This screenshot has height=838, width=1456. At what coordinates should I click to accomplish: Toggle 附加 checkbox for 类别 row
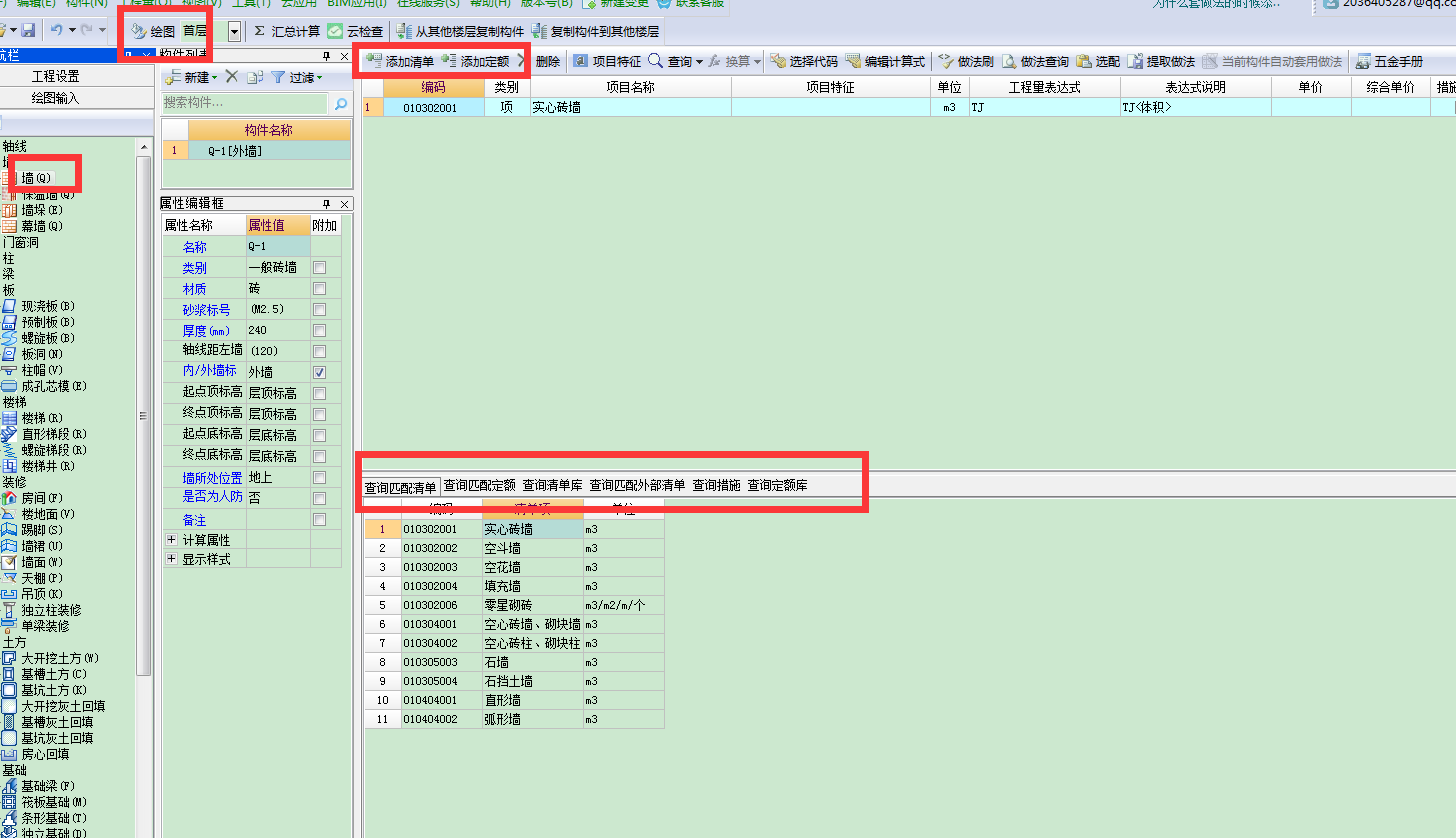[319, 268]
